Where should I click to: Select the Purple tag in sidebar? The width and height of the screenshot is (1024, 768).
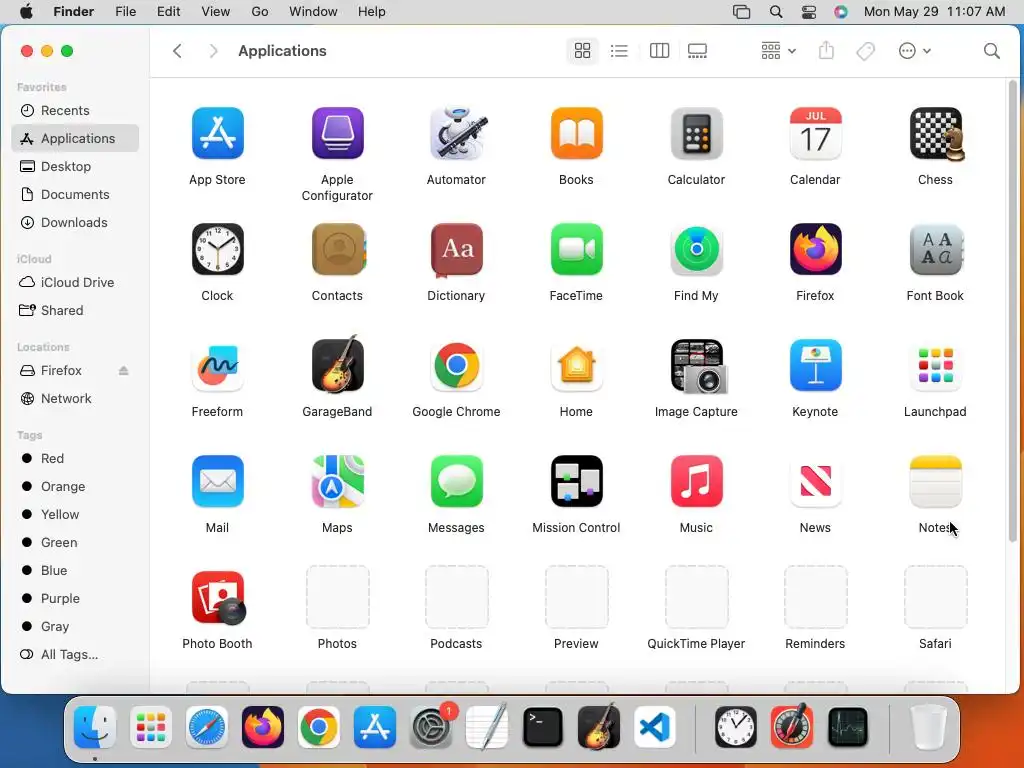click(75, 598)
